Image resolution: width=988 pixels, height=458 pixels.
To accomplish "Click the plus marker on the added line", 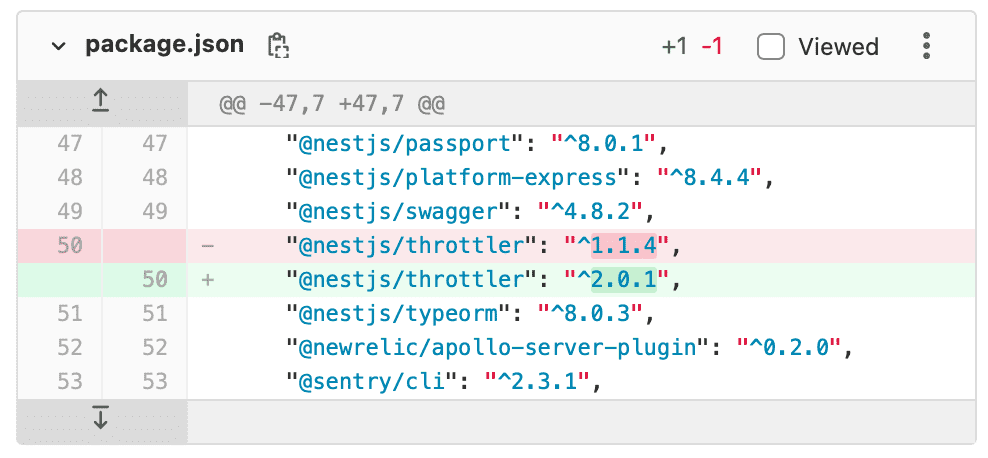I will [208, 280].
